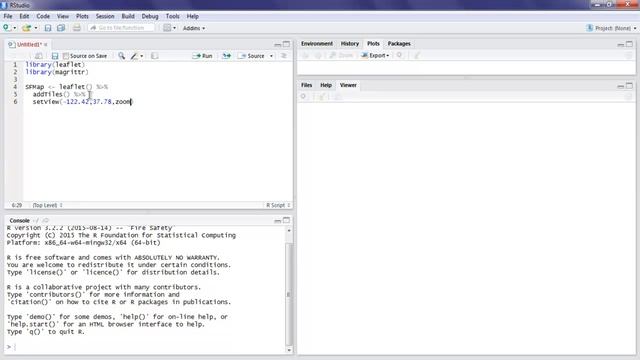The image size is (640, 360).
Task: Focus the Go to file/function field
Action: click(x=121, y=28)
